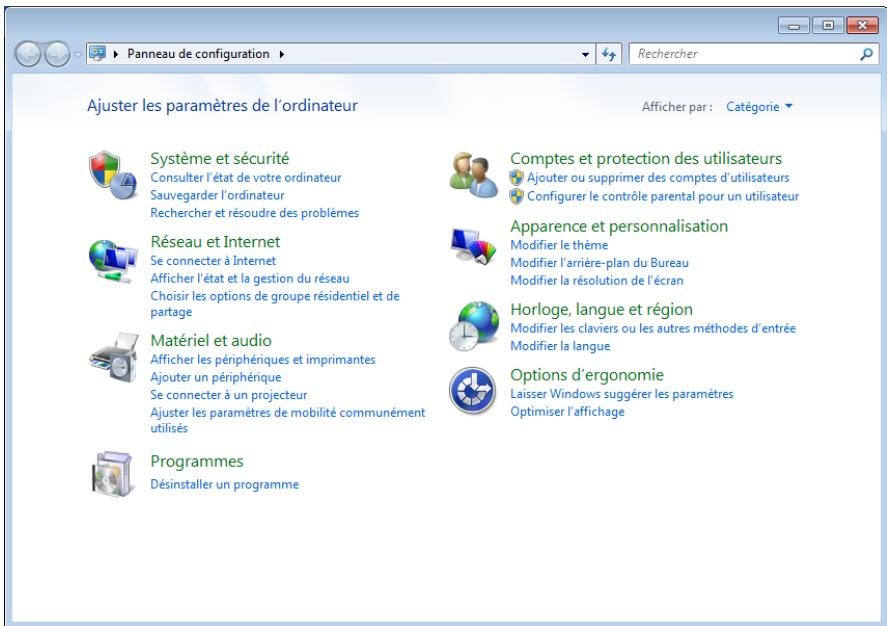Close the Control Panel window
The height and width of the screenshot is (626, 887).
[x=863, y=25]
